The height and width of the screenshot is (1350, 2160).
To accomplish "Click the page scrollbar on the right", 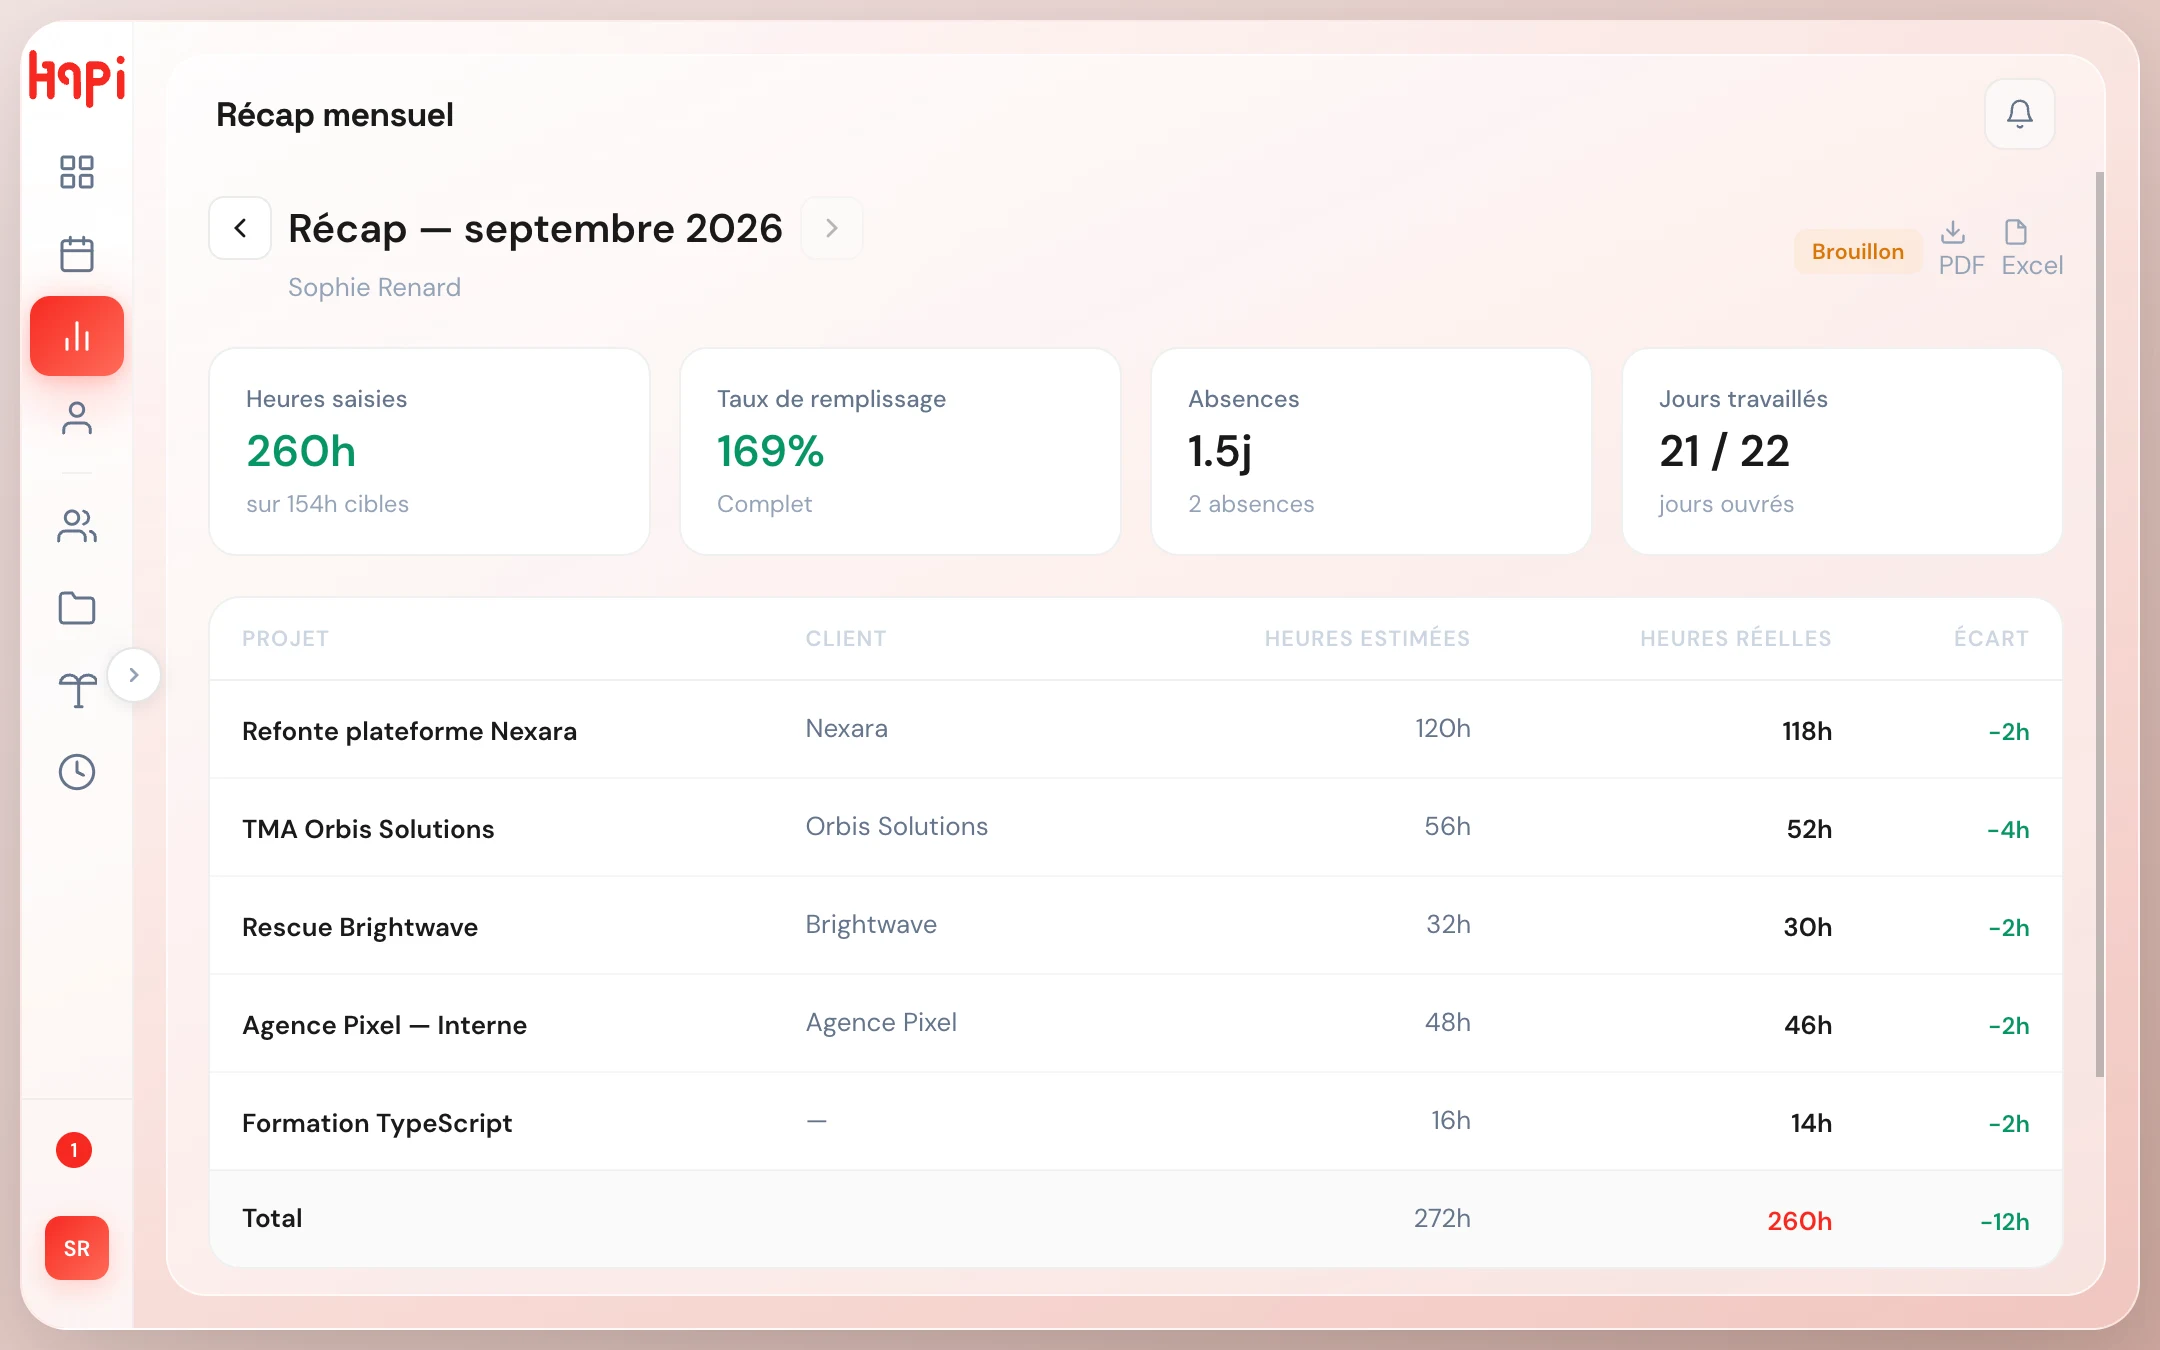I will pyautogui.click(x=2099, y=625).
